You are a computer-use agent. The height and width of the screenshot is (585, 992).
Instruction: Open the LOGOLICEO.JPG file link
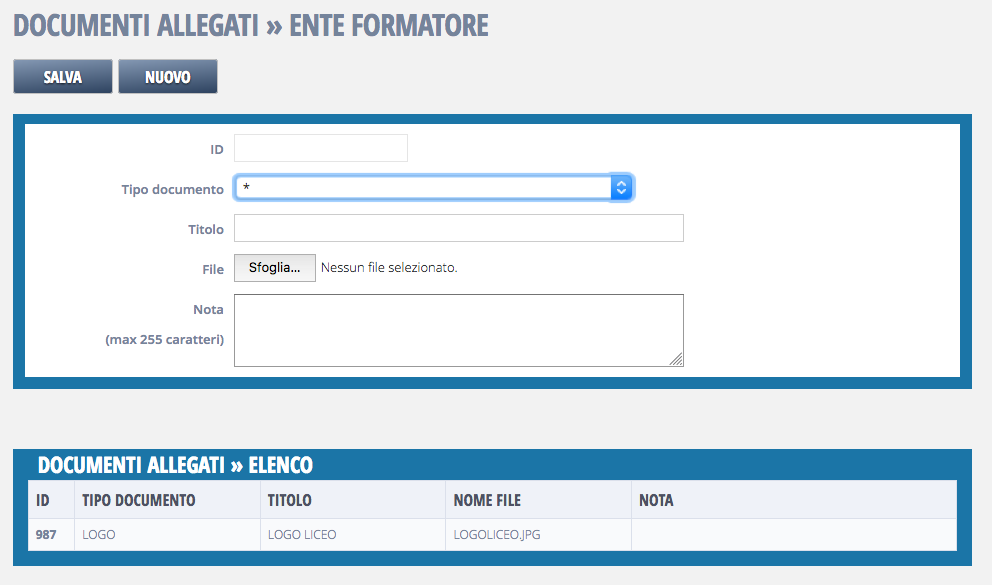(x=497, y=534)
